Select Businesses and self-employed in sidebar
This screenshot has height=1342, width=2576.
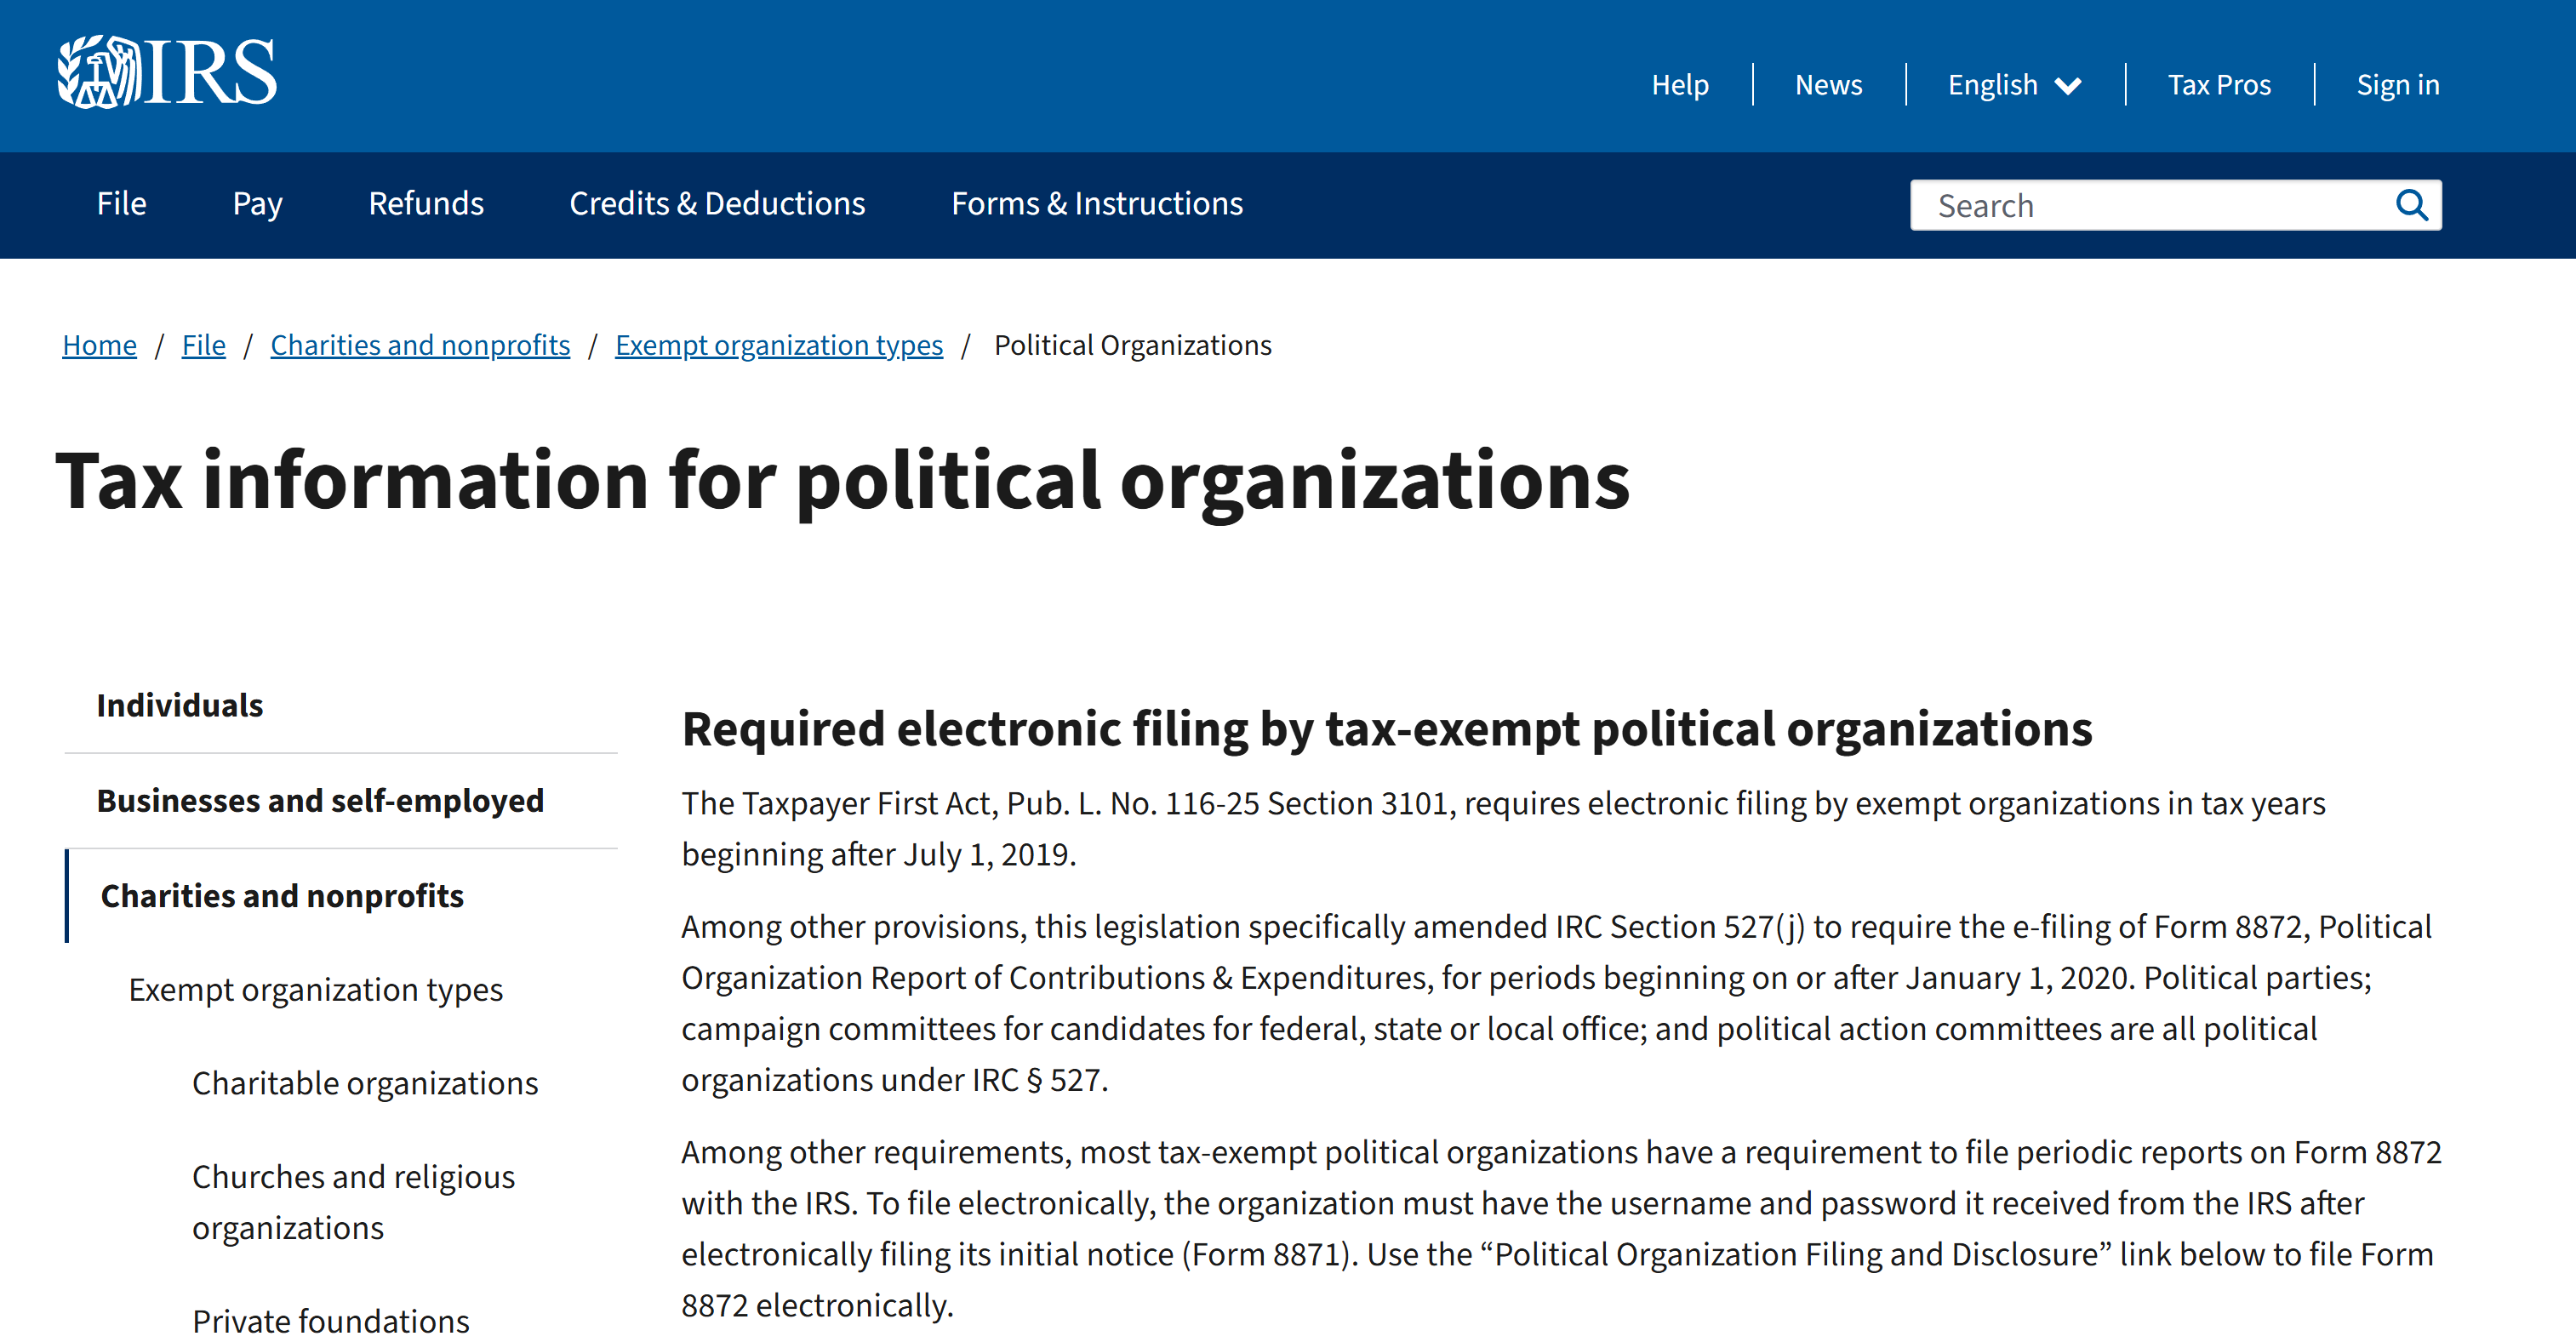[320, 801]
